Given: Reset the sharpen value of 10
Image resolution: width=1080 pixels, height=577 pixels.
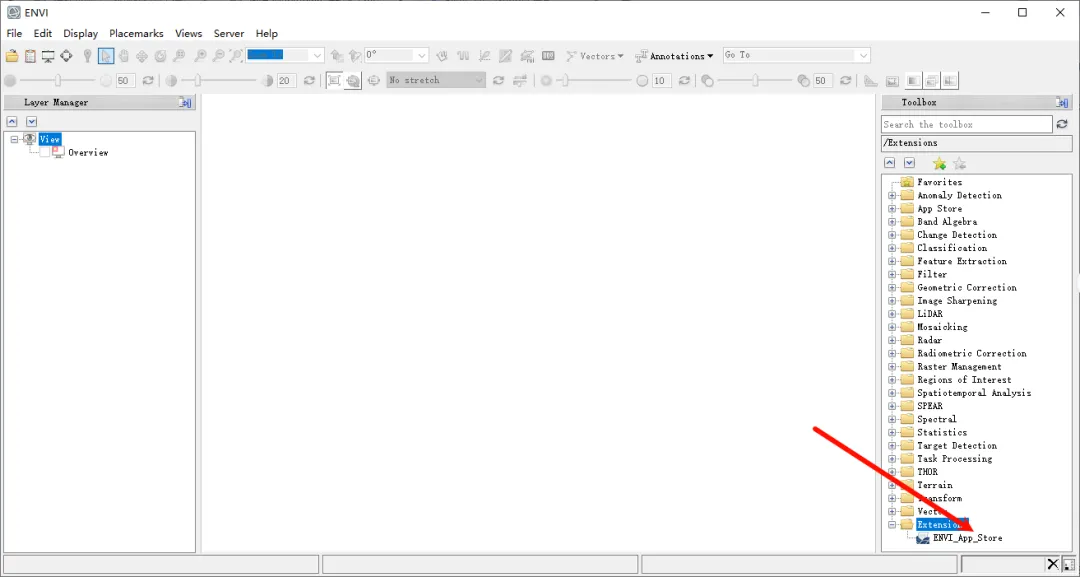Looking at the screenshot, I should click(x=684, y=81).
